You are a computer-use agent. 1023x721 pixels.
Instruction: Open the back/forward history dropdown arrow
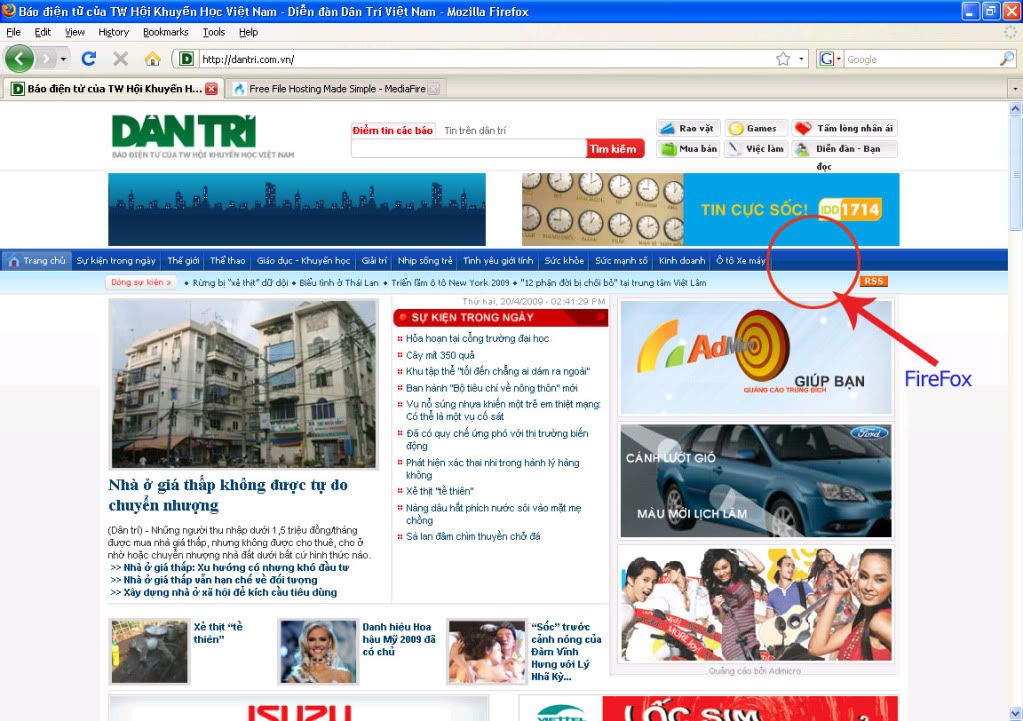(63, 59)
